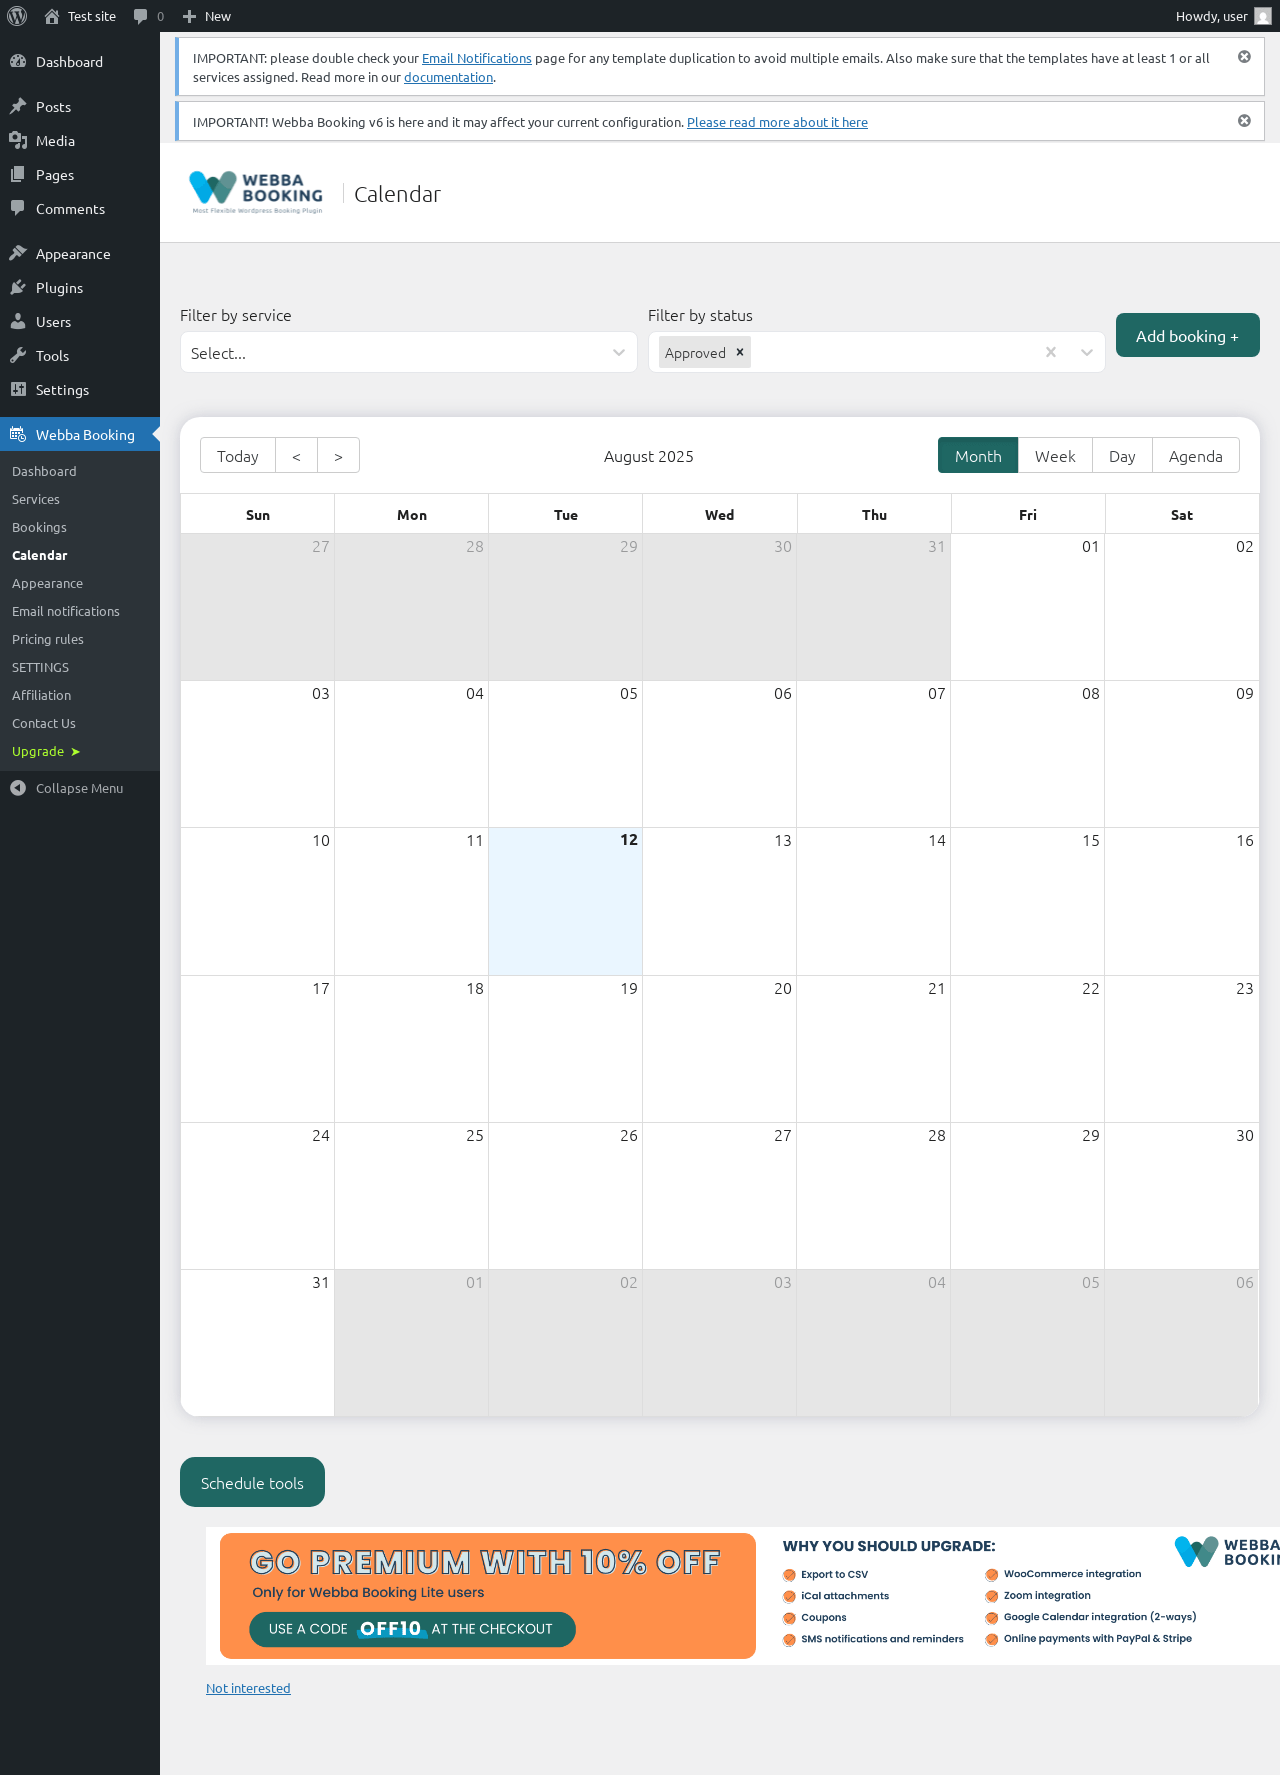Screen dimensions: 1280x1775
Task: Open the Filter by service dropdown
Action: (409, 352)
